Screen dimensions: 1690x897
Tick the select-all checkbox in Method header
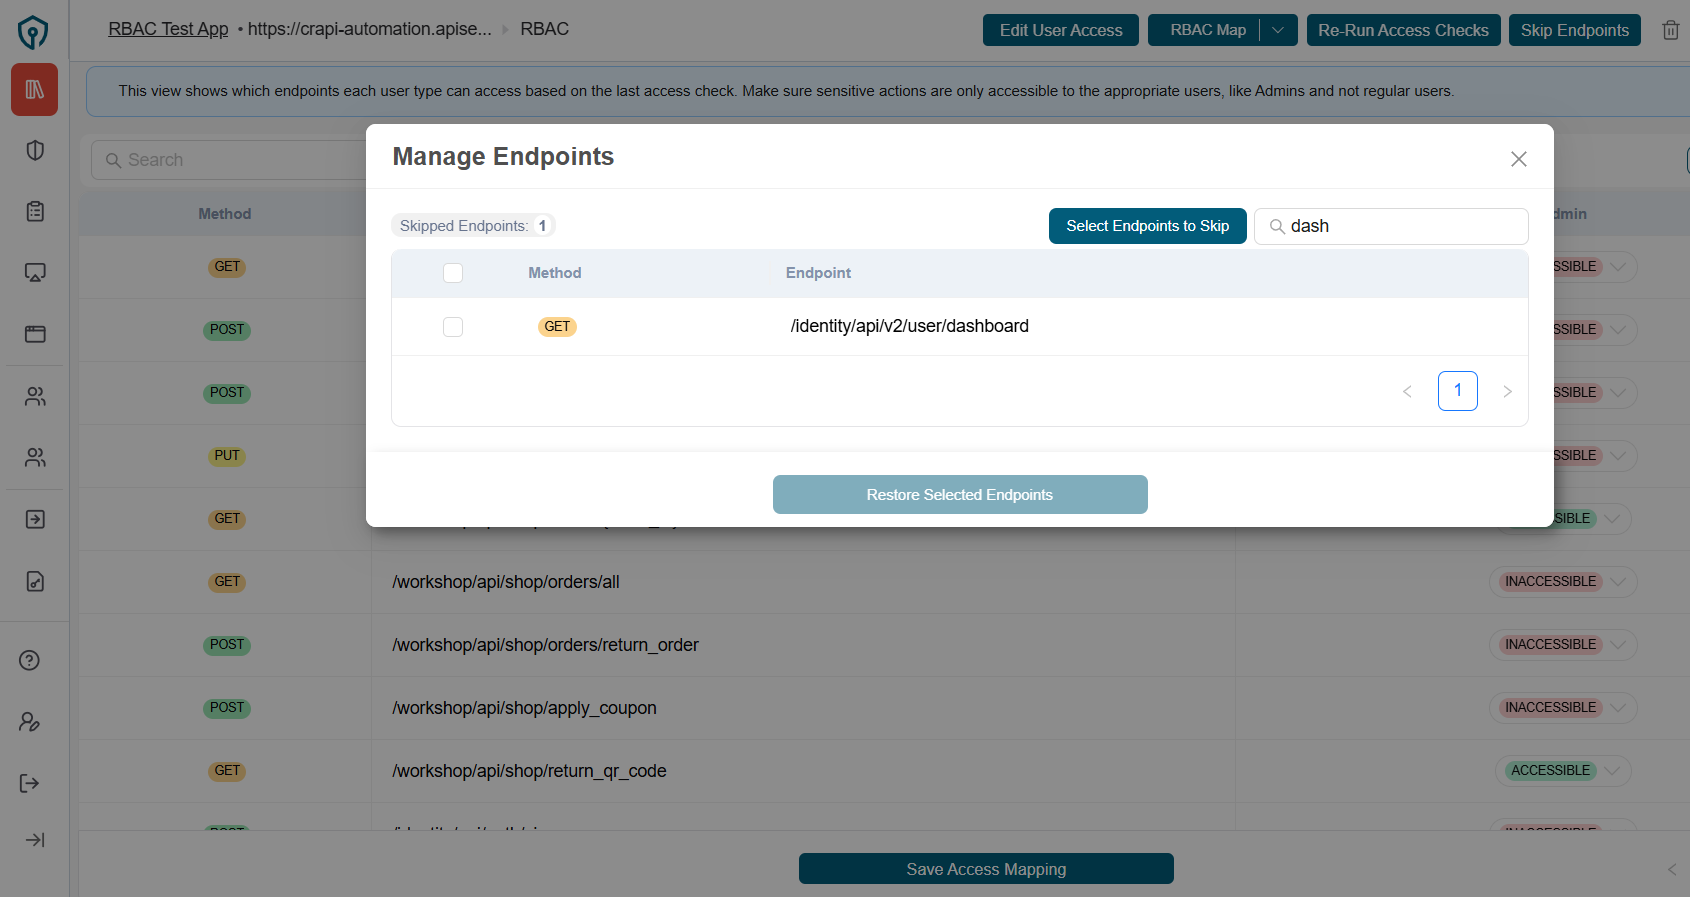click(x=453, y=273)
